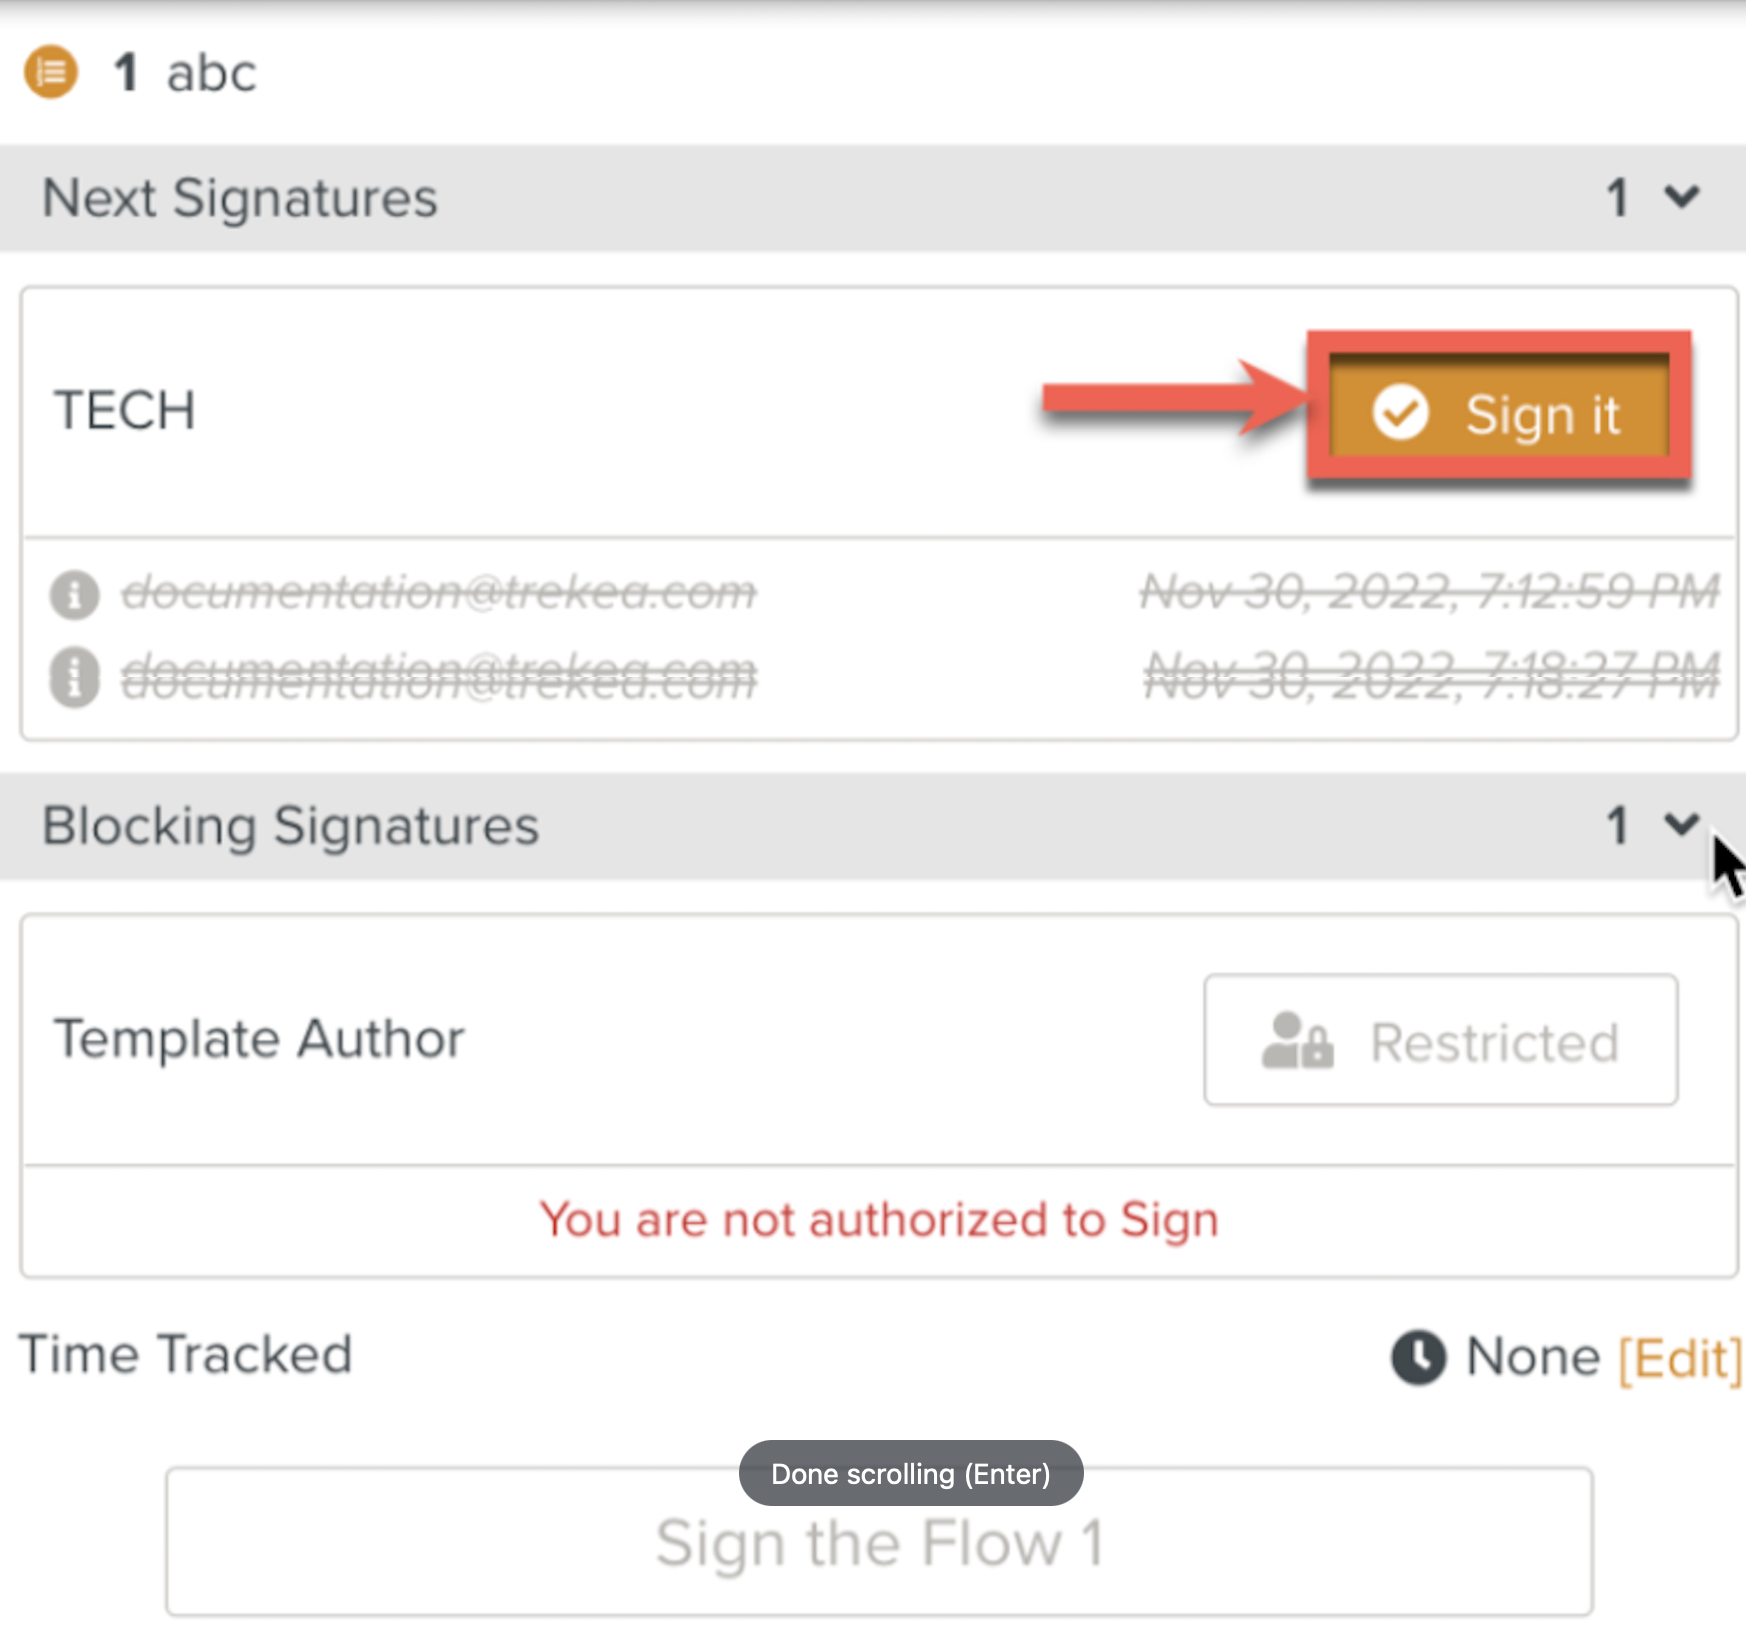Click info icon beside the 7:18:27 PM signature
This screenshot has height=1638, width=1746.
[x=75, y=677]
